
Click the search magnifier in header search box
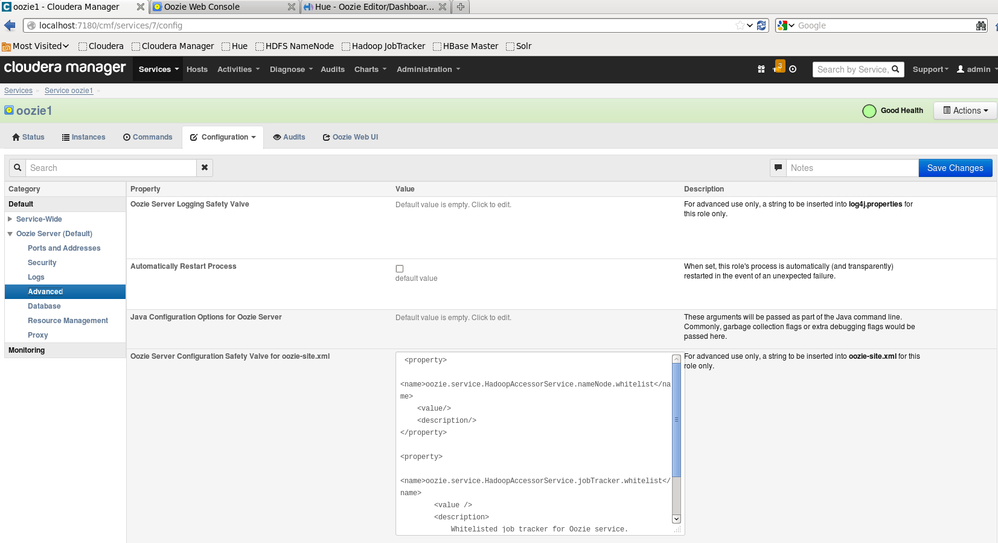[x=895, y=69]
